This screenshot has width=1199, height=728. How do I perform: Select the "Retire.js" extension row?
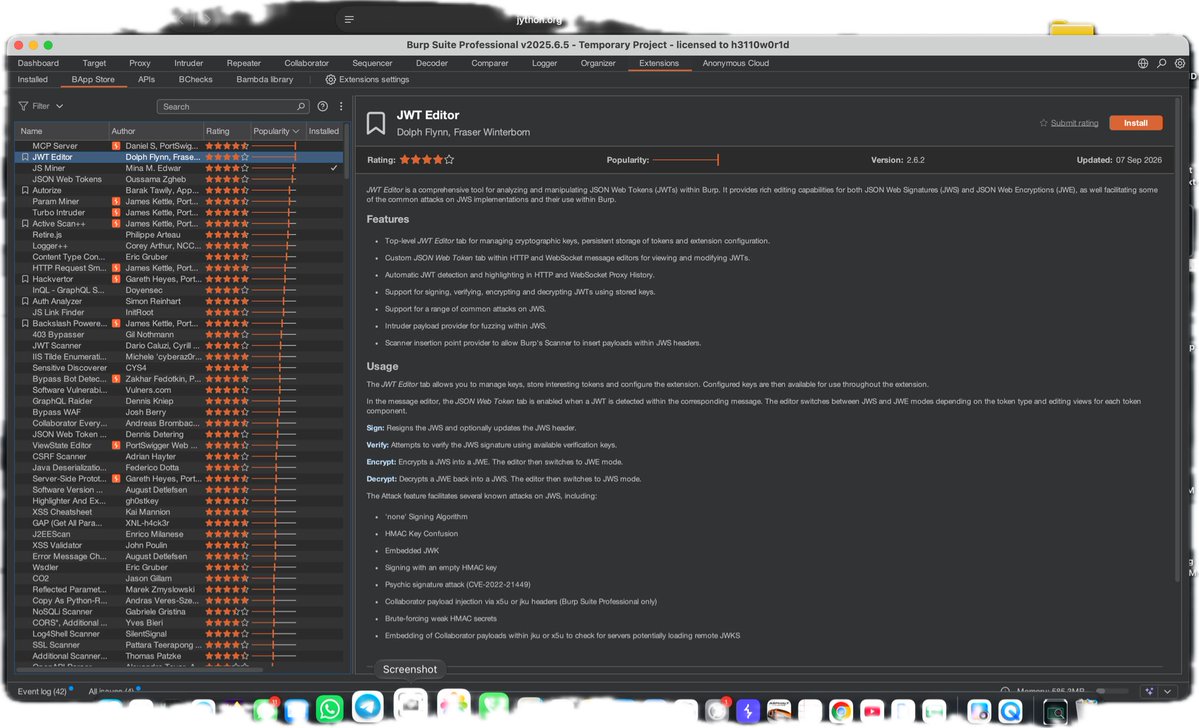(x=179, y=235)
